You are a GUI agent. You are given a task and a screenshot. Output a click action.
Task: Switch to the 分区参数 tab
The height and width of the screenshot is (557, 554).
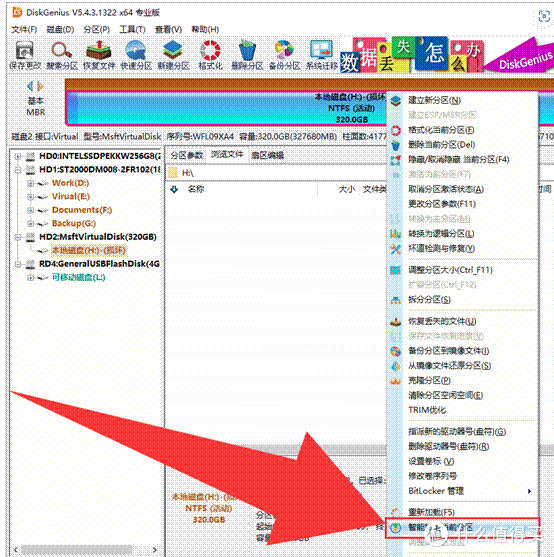coord(187,155)
